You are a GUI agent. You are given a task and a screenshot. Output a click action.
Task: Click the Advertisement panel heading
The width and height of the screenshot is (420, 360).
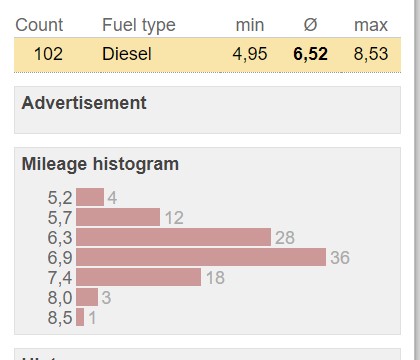84,103
